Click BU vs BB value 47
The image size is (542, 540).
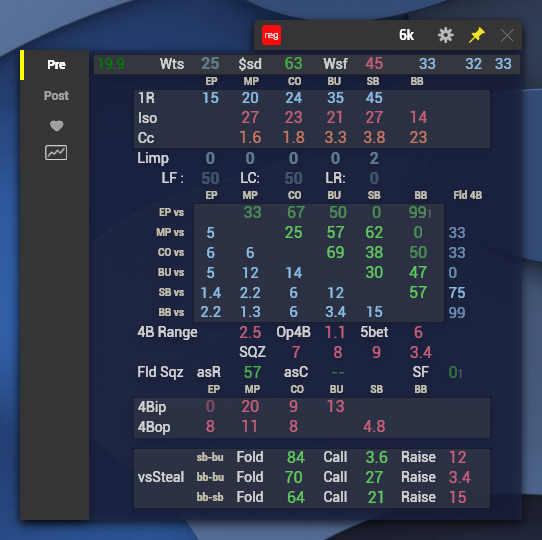pyautogui.click(x=418, y=272)
